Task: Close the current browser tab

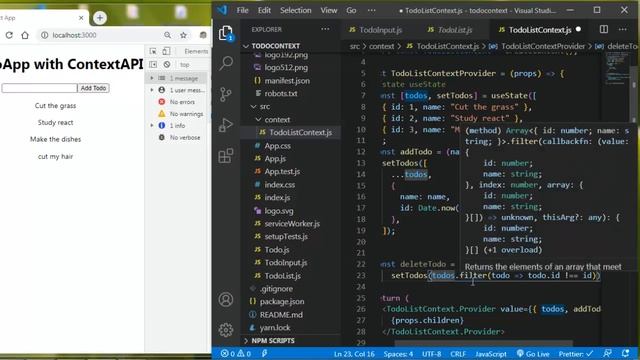Action: click(81, 18)
